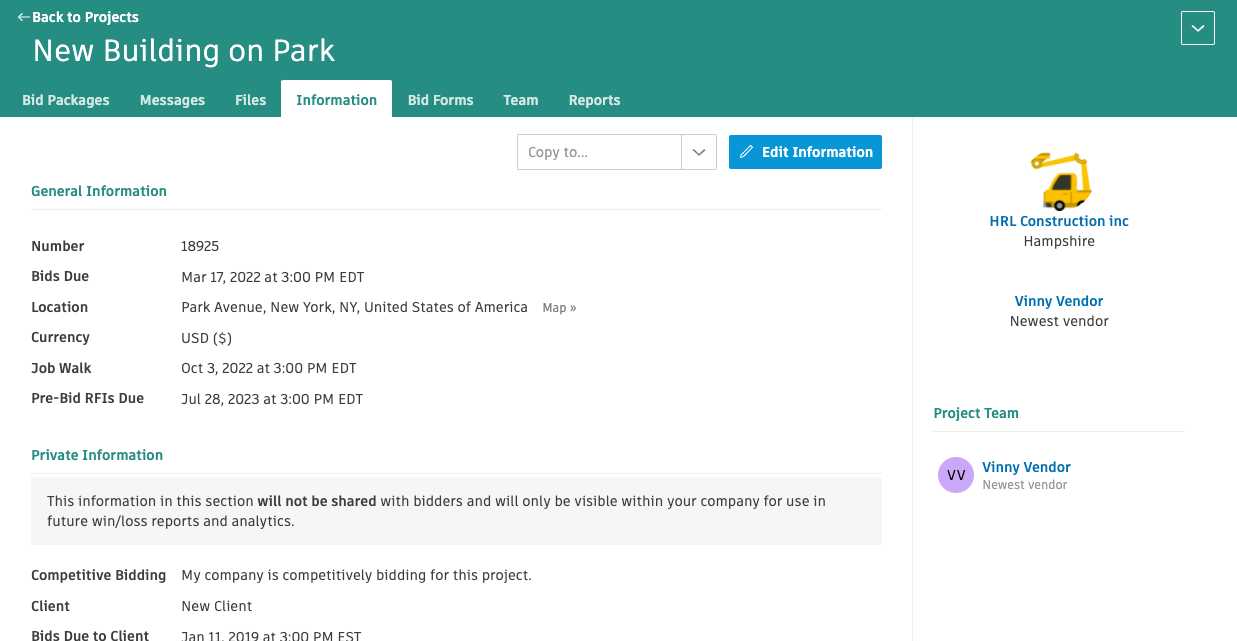This screenshot has height=641, width=1237.
Task: Click into the Copy to... field
Action: (599, 152)
